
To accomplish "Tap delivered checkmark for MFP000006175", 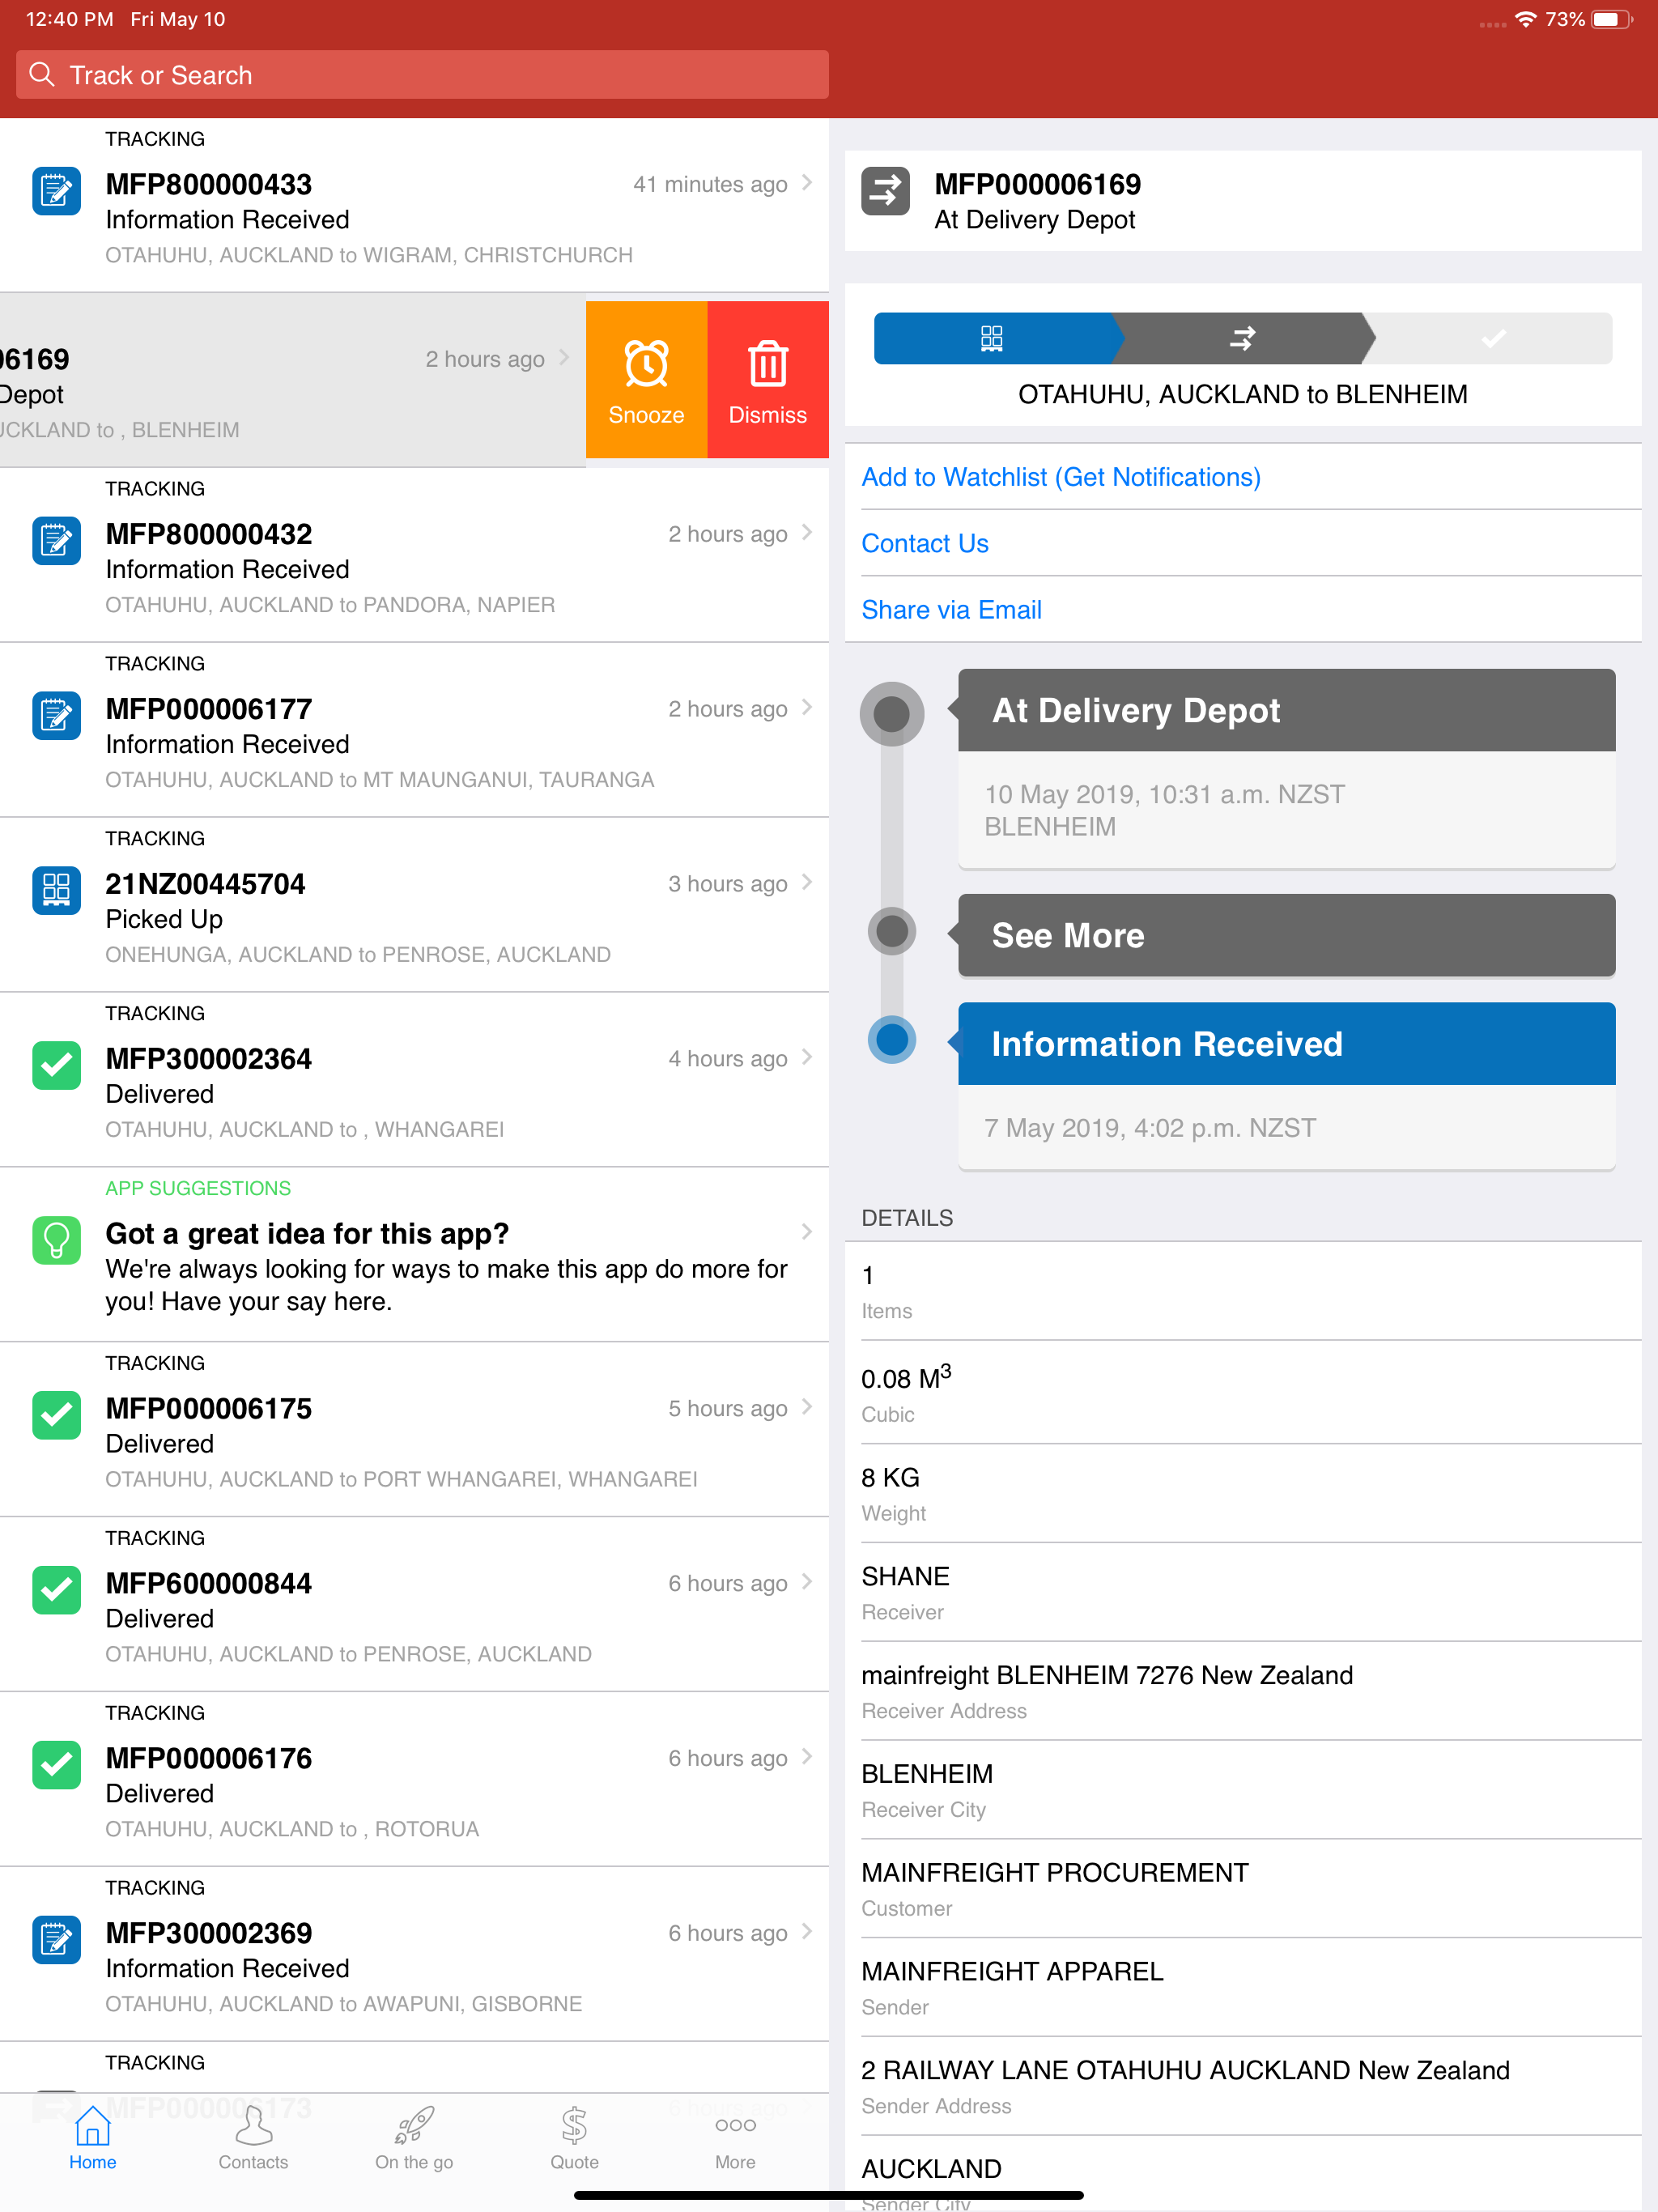I will tap(57, 1416).
